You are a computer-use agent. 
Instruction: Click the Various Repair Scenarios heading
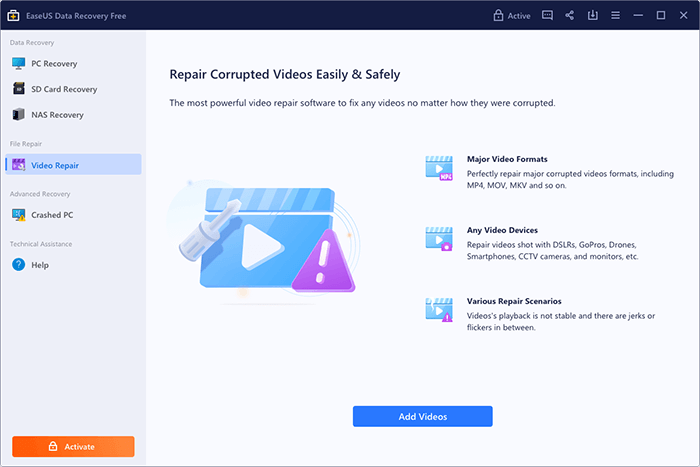[514, 301]
